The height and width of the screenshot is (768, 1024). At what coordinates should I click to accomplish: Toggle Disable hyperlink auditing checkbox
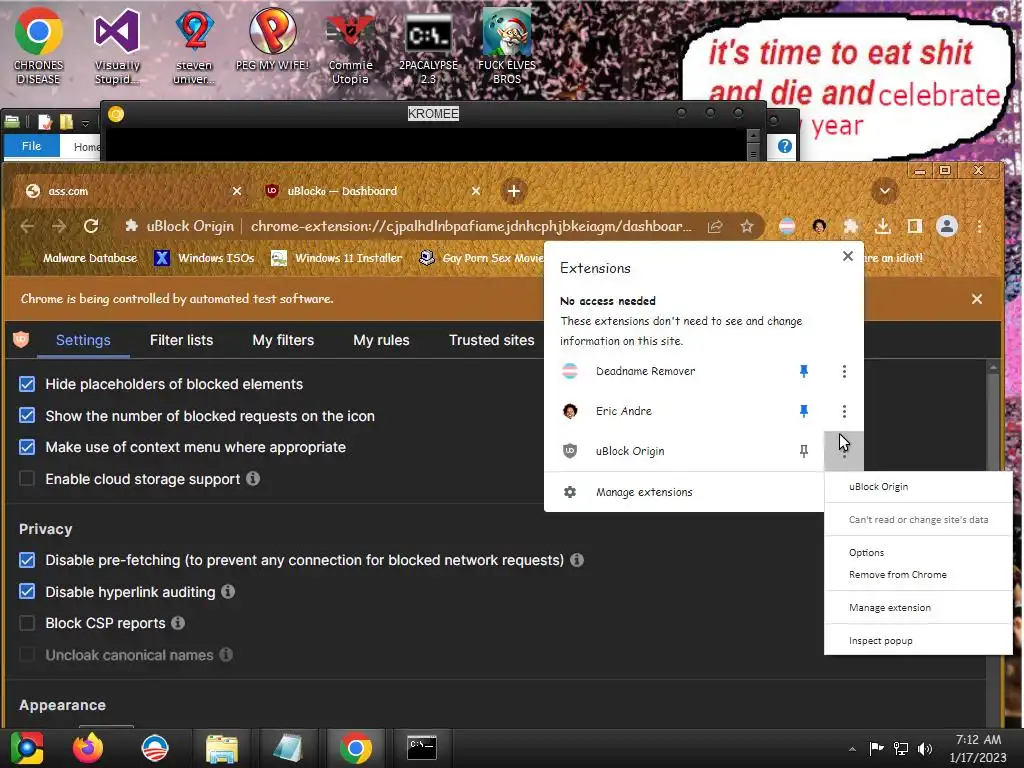click(x=27, y=592)
